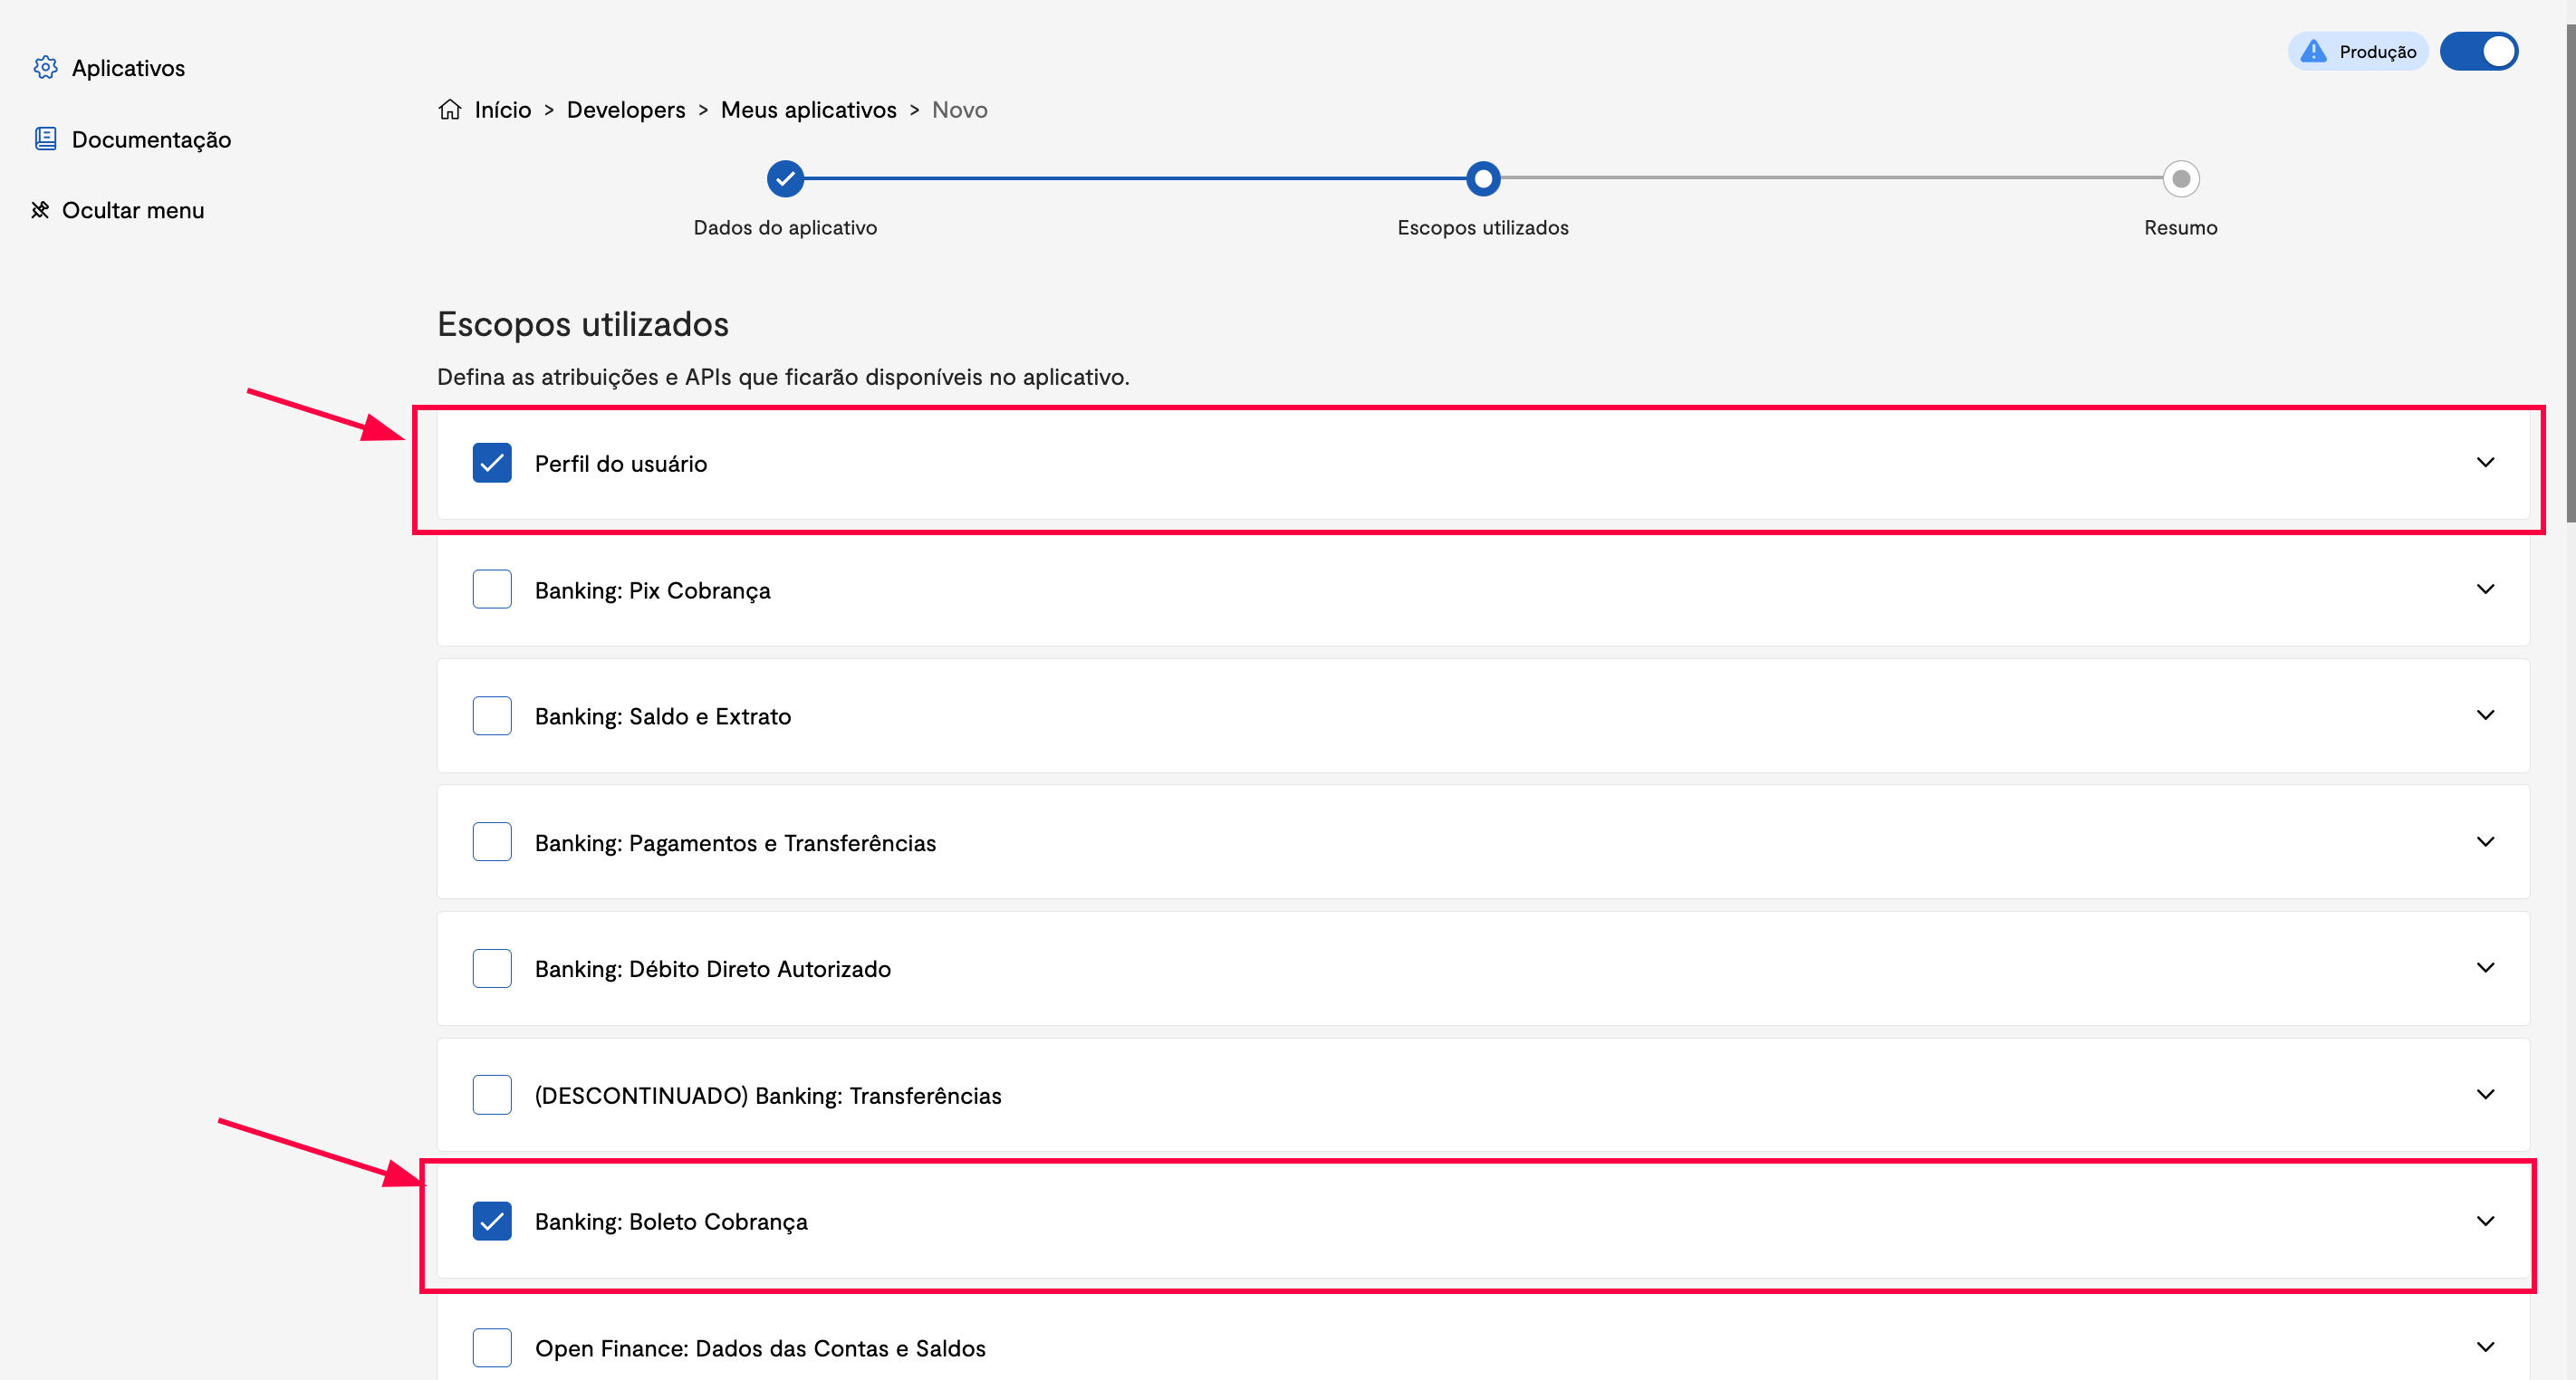This screenshot has width=2576, height=1380.
Task: Go to Meus aplicativos in the breadcrumb
Action: 808,110
